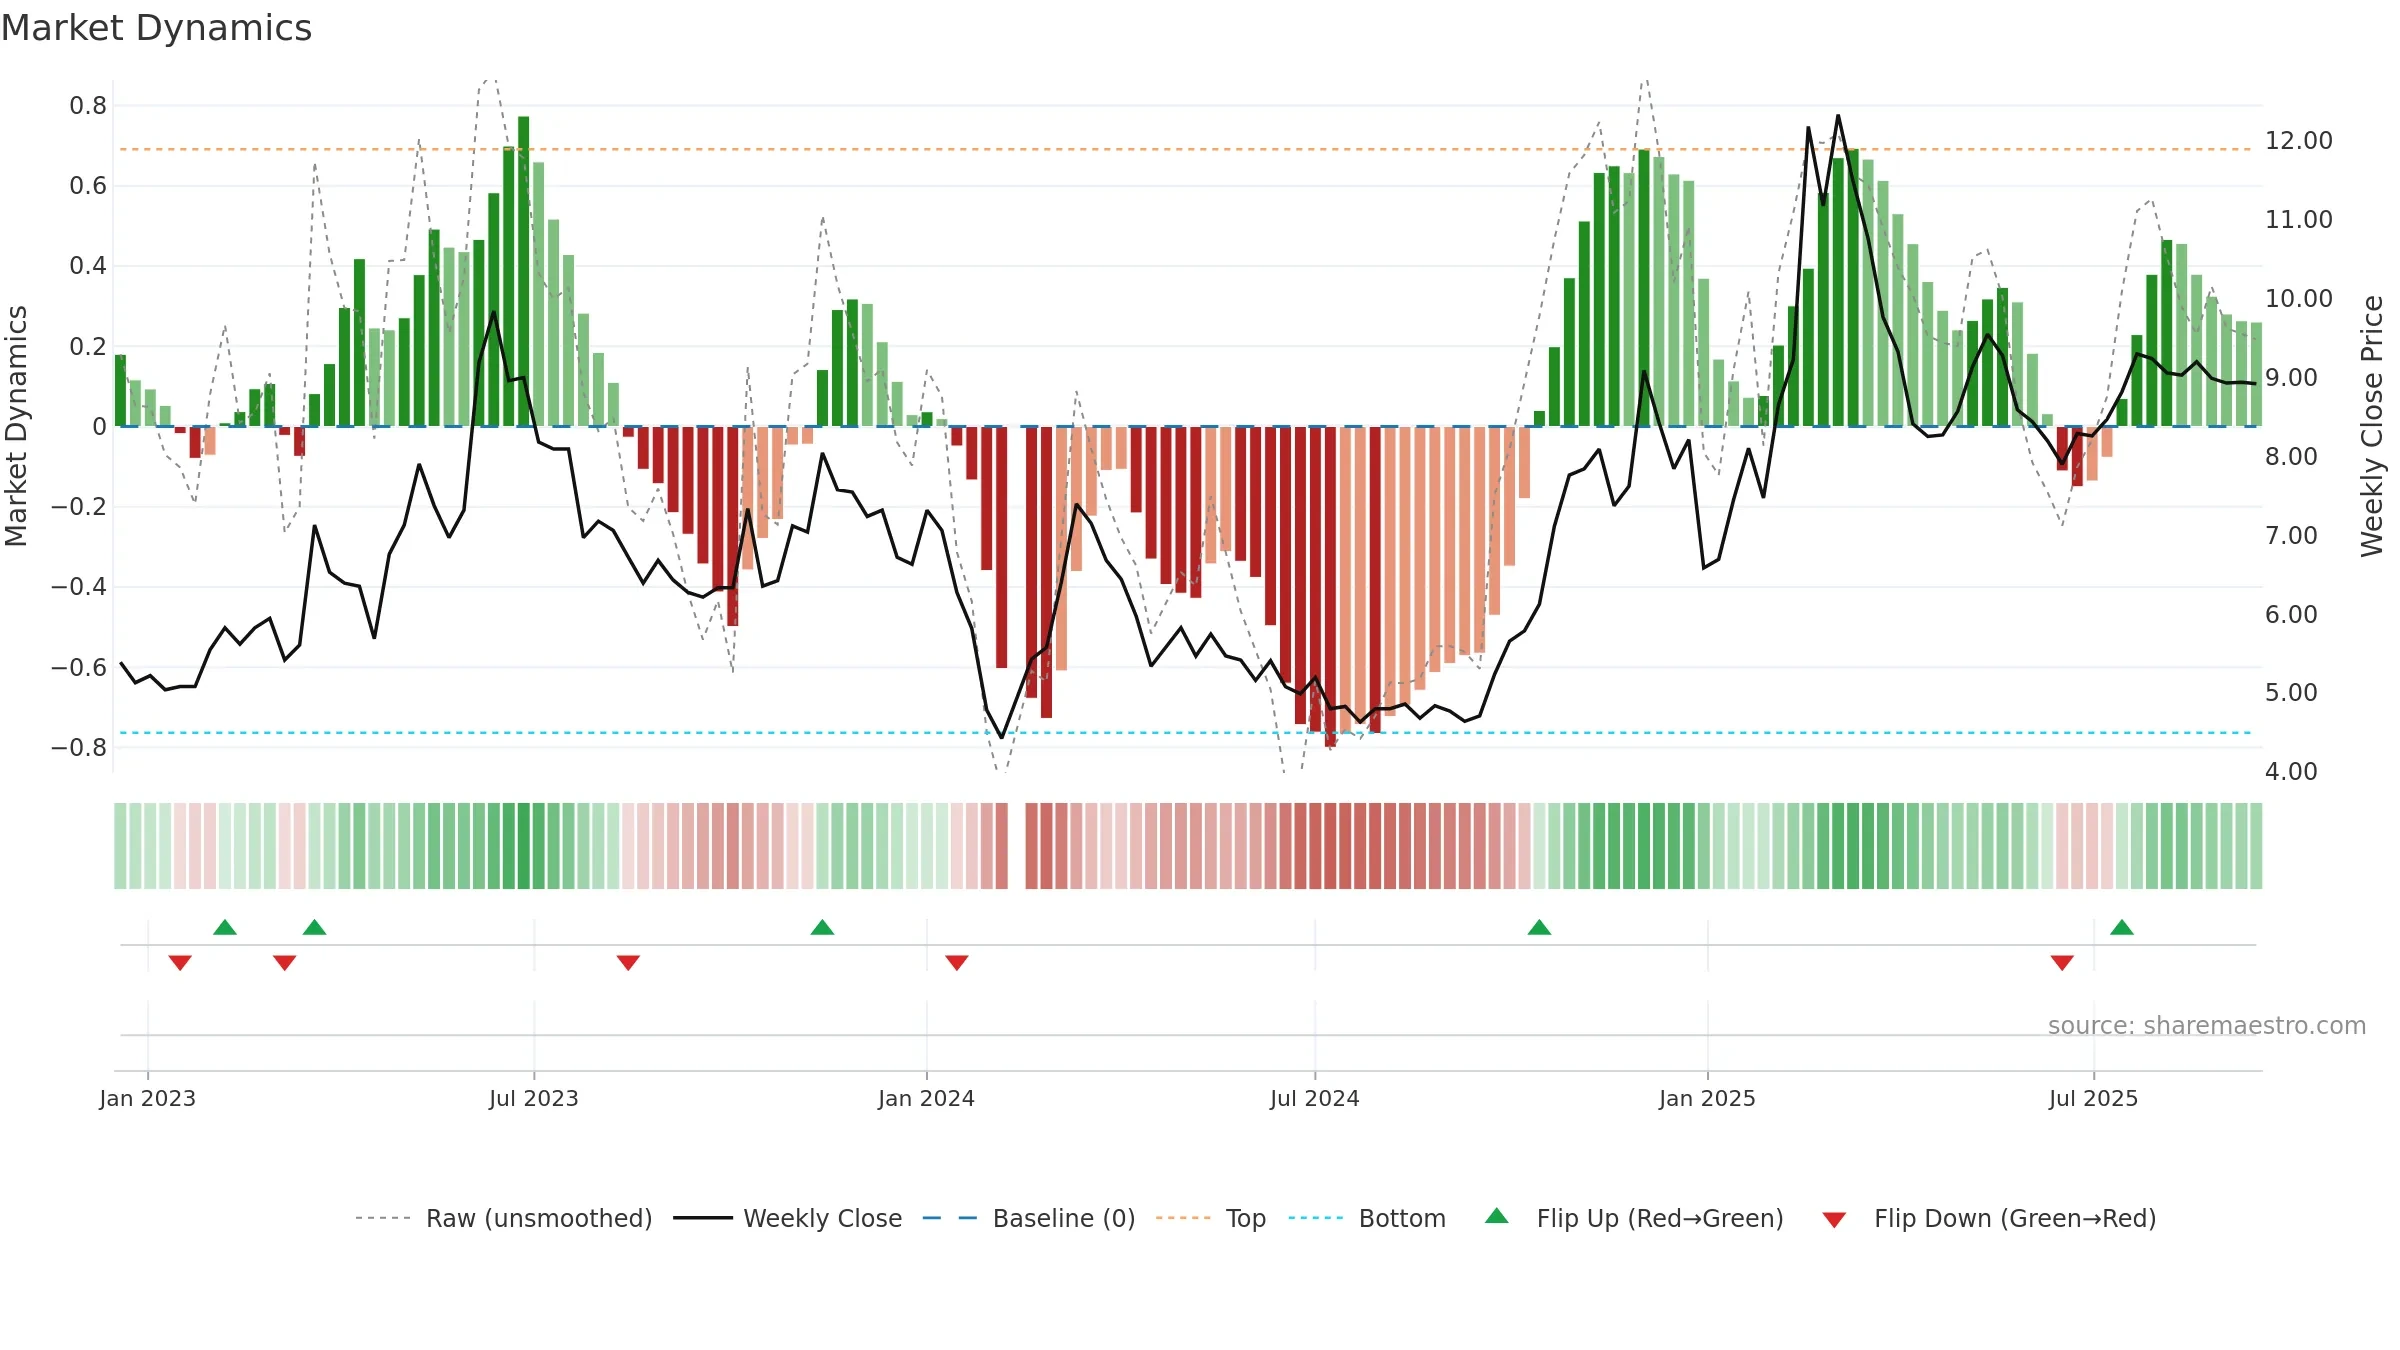The width and height of the screenshot is (2400, 1350).
Task: Click the green flip-up marker after Jul 2025
Action: click(2122, 927)
